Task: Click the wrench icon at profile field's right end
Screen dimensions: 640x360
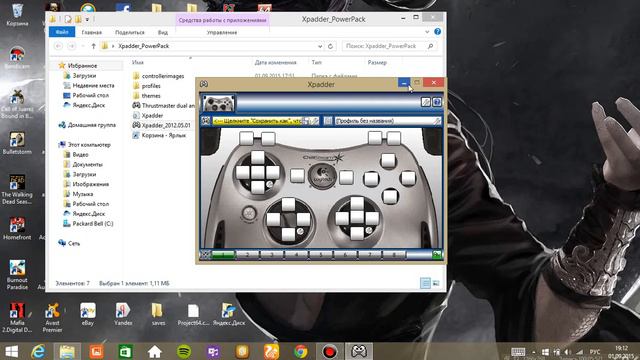Action: coord(437,121)
